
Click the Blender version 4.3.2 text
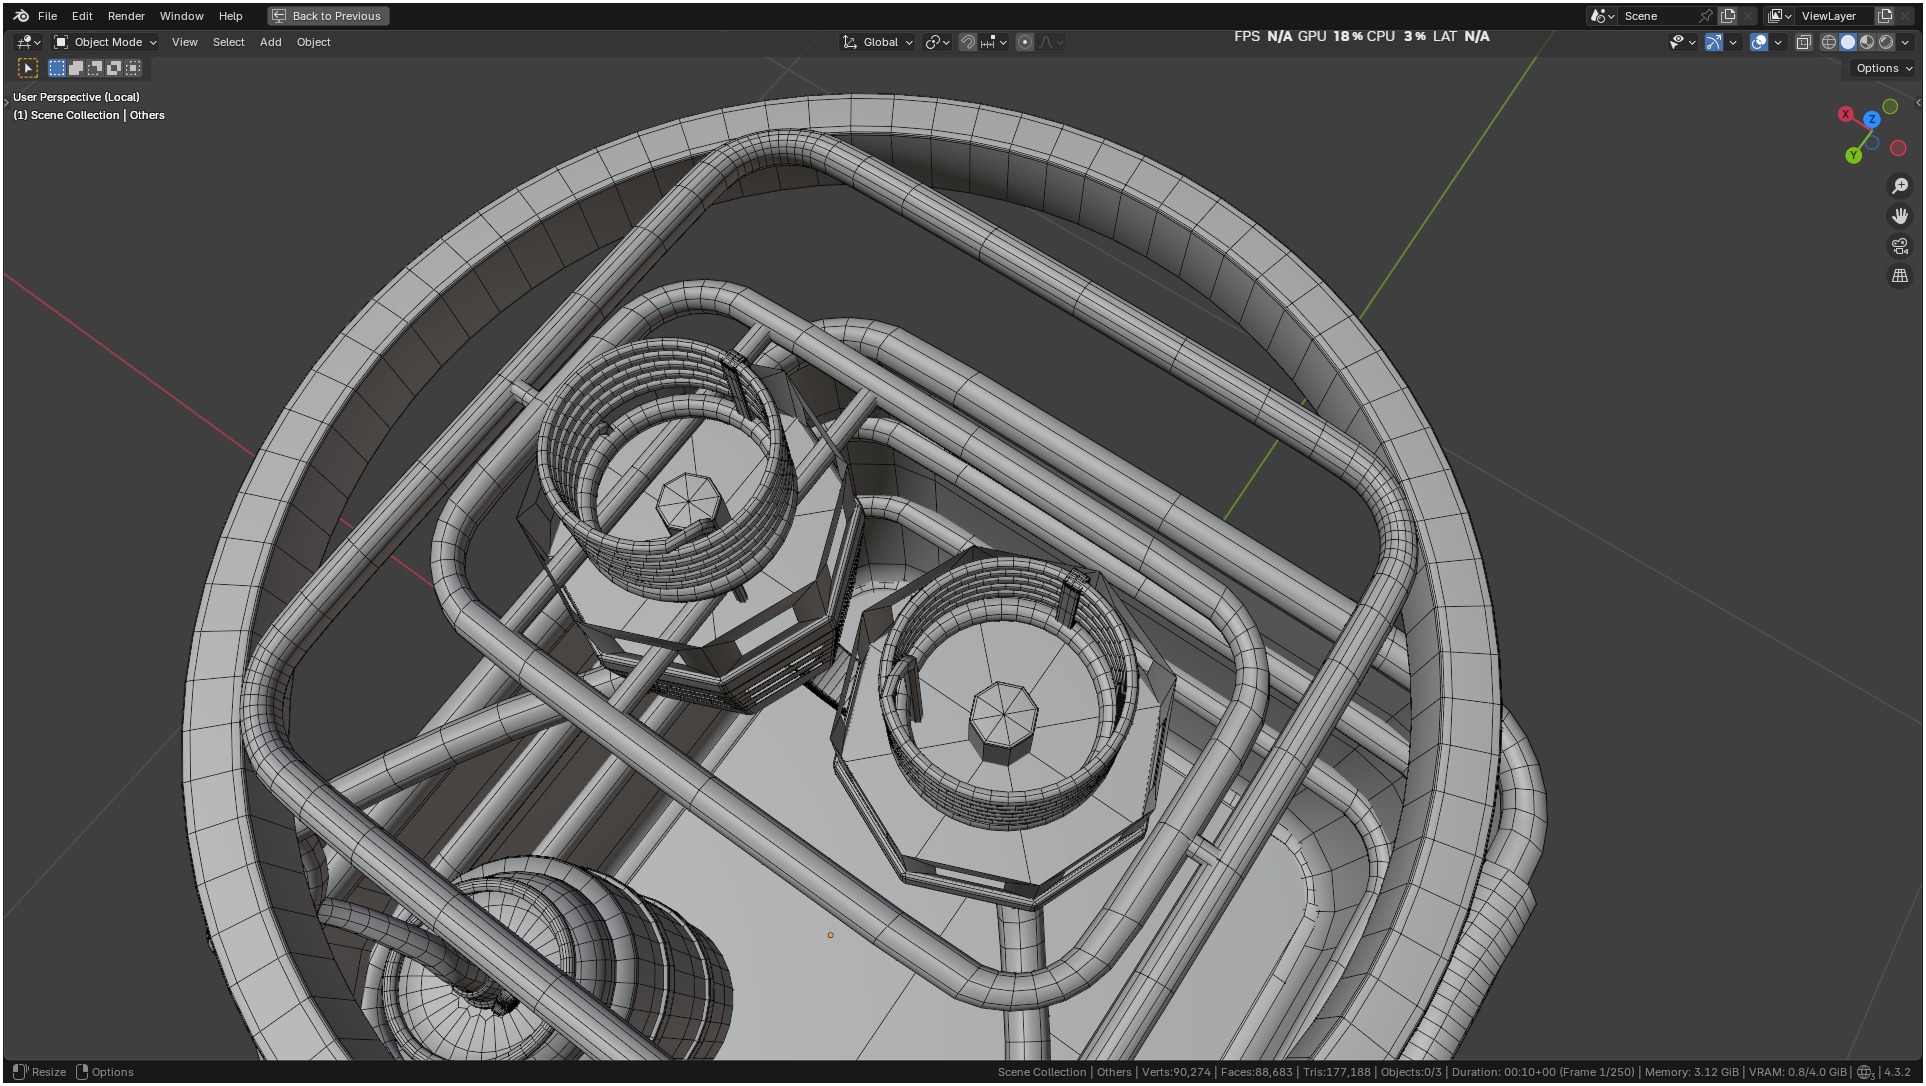(1898, 1072)
